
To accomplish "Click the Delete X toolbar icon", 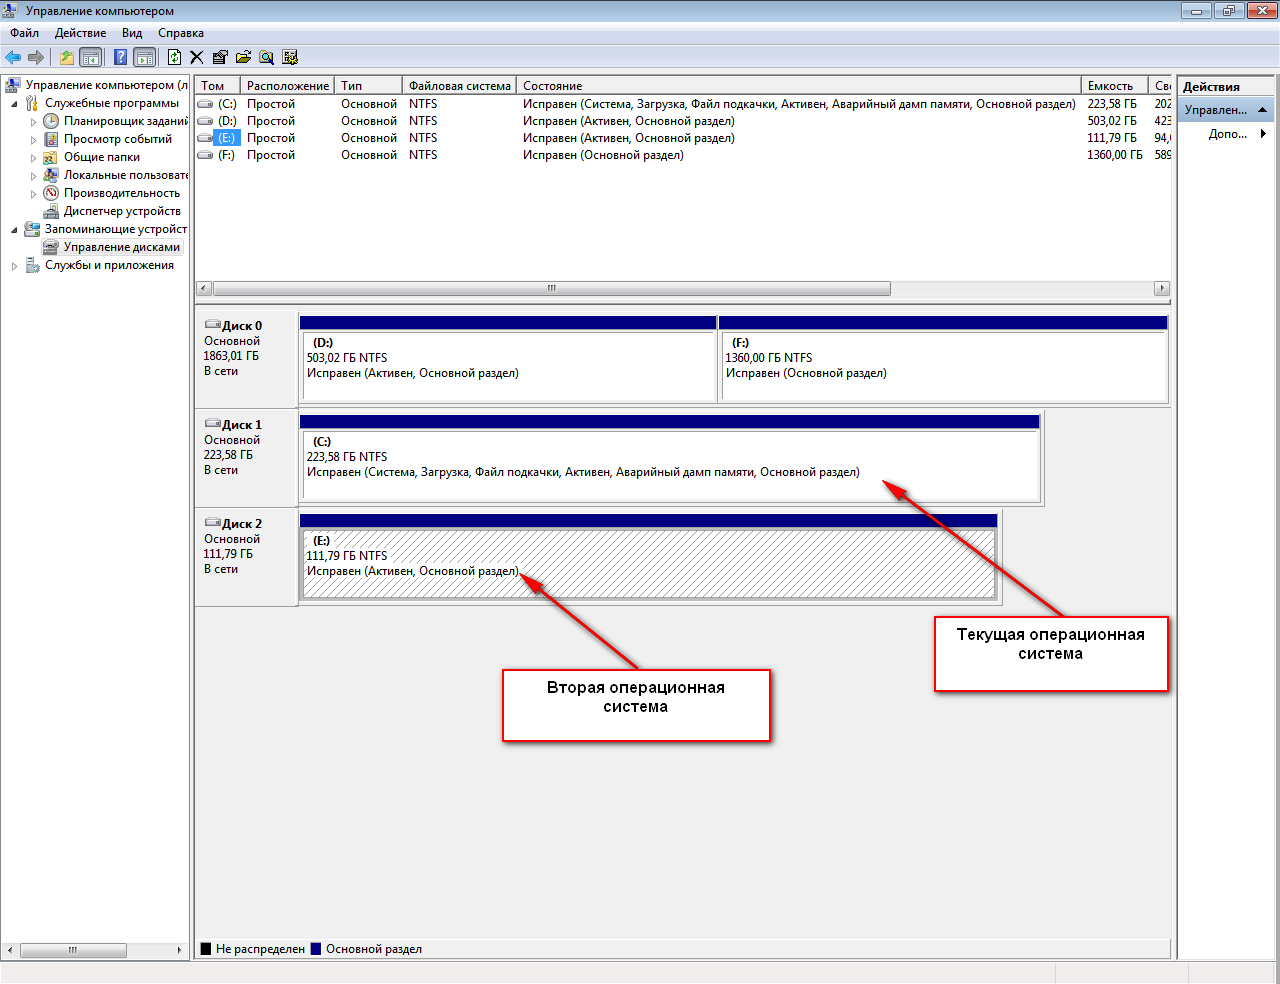I will point(197,57).
